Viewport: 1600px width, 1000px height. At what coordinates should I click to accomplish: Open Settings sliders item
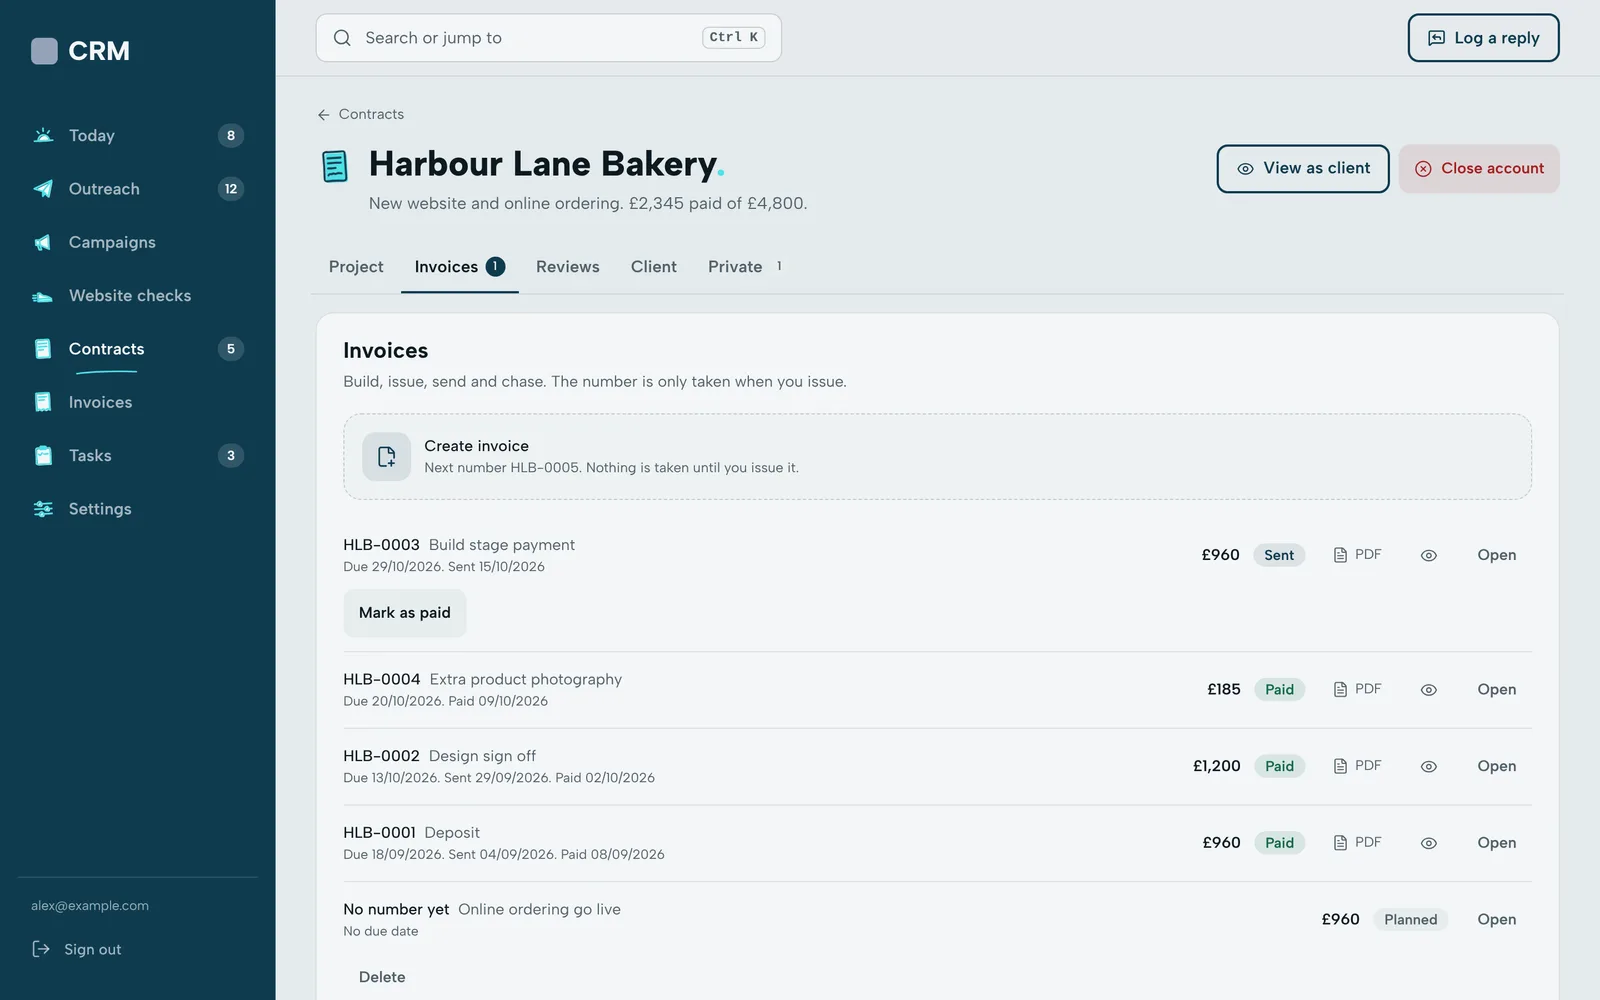[137, 509]
